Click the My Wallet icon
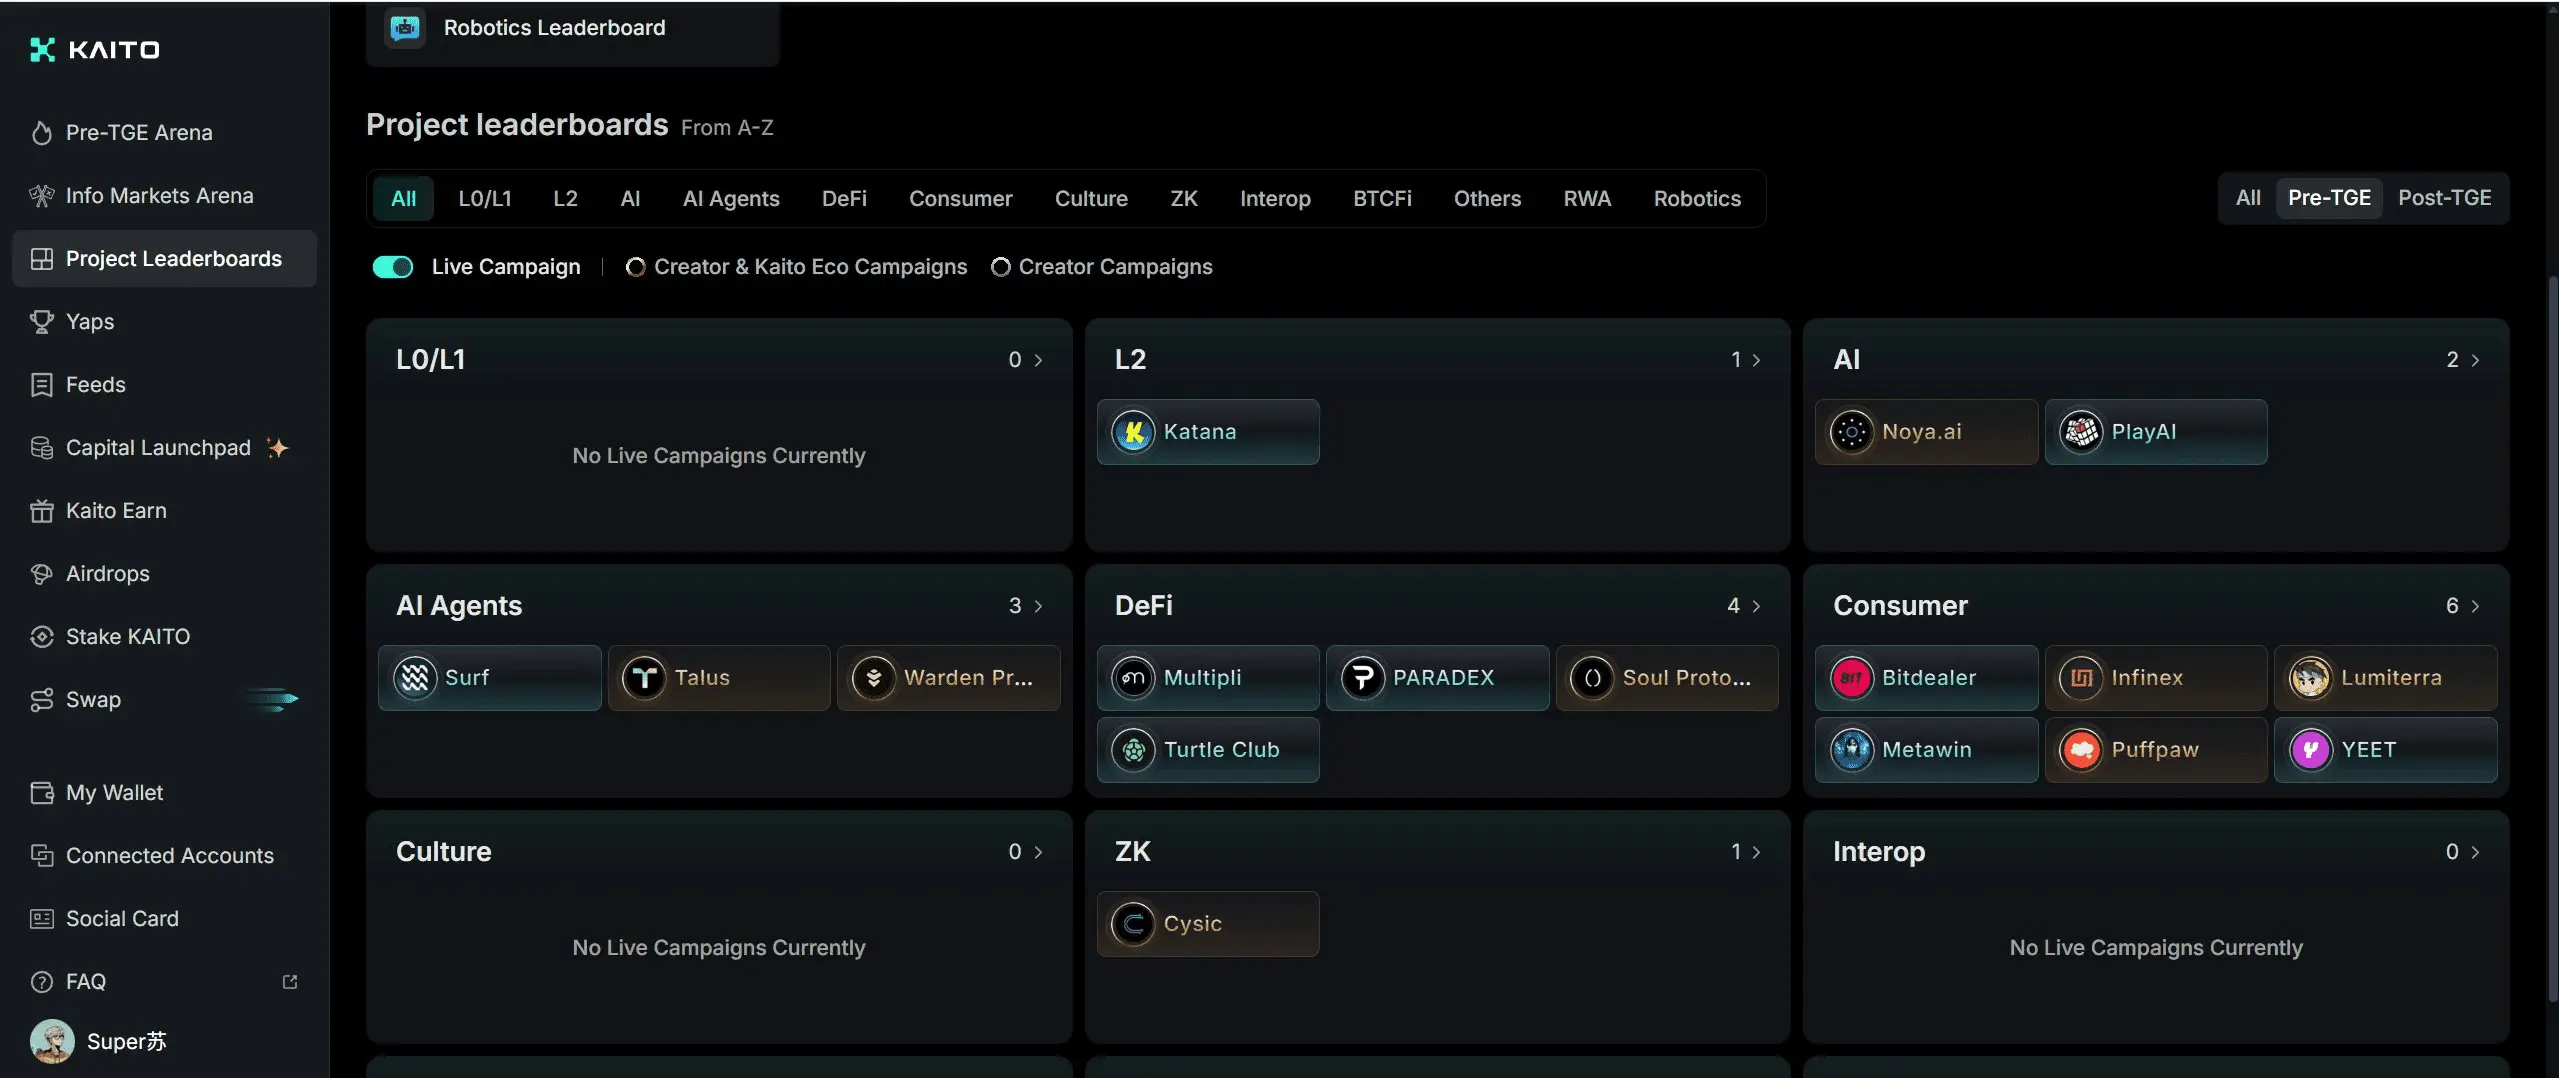Image resolution: width=2559 pixels, height=1078 pixels. point(41,793)
